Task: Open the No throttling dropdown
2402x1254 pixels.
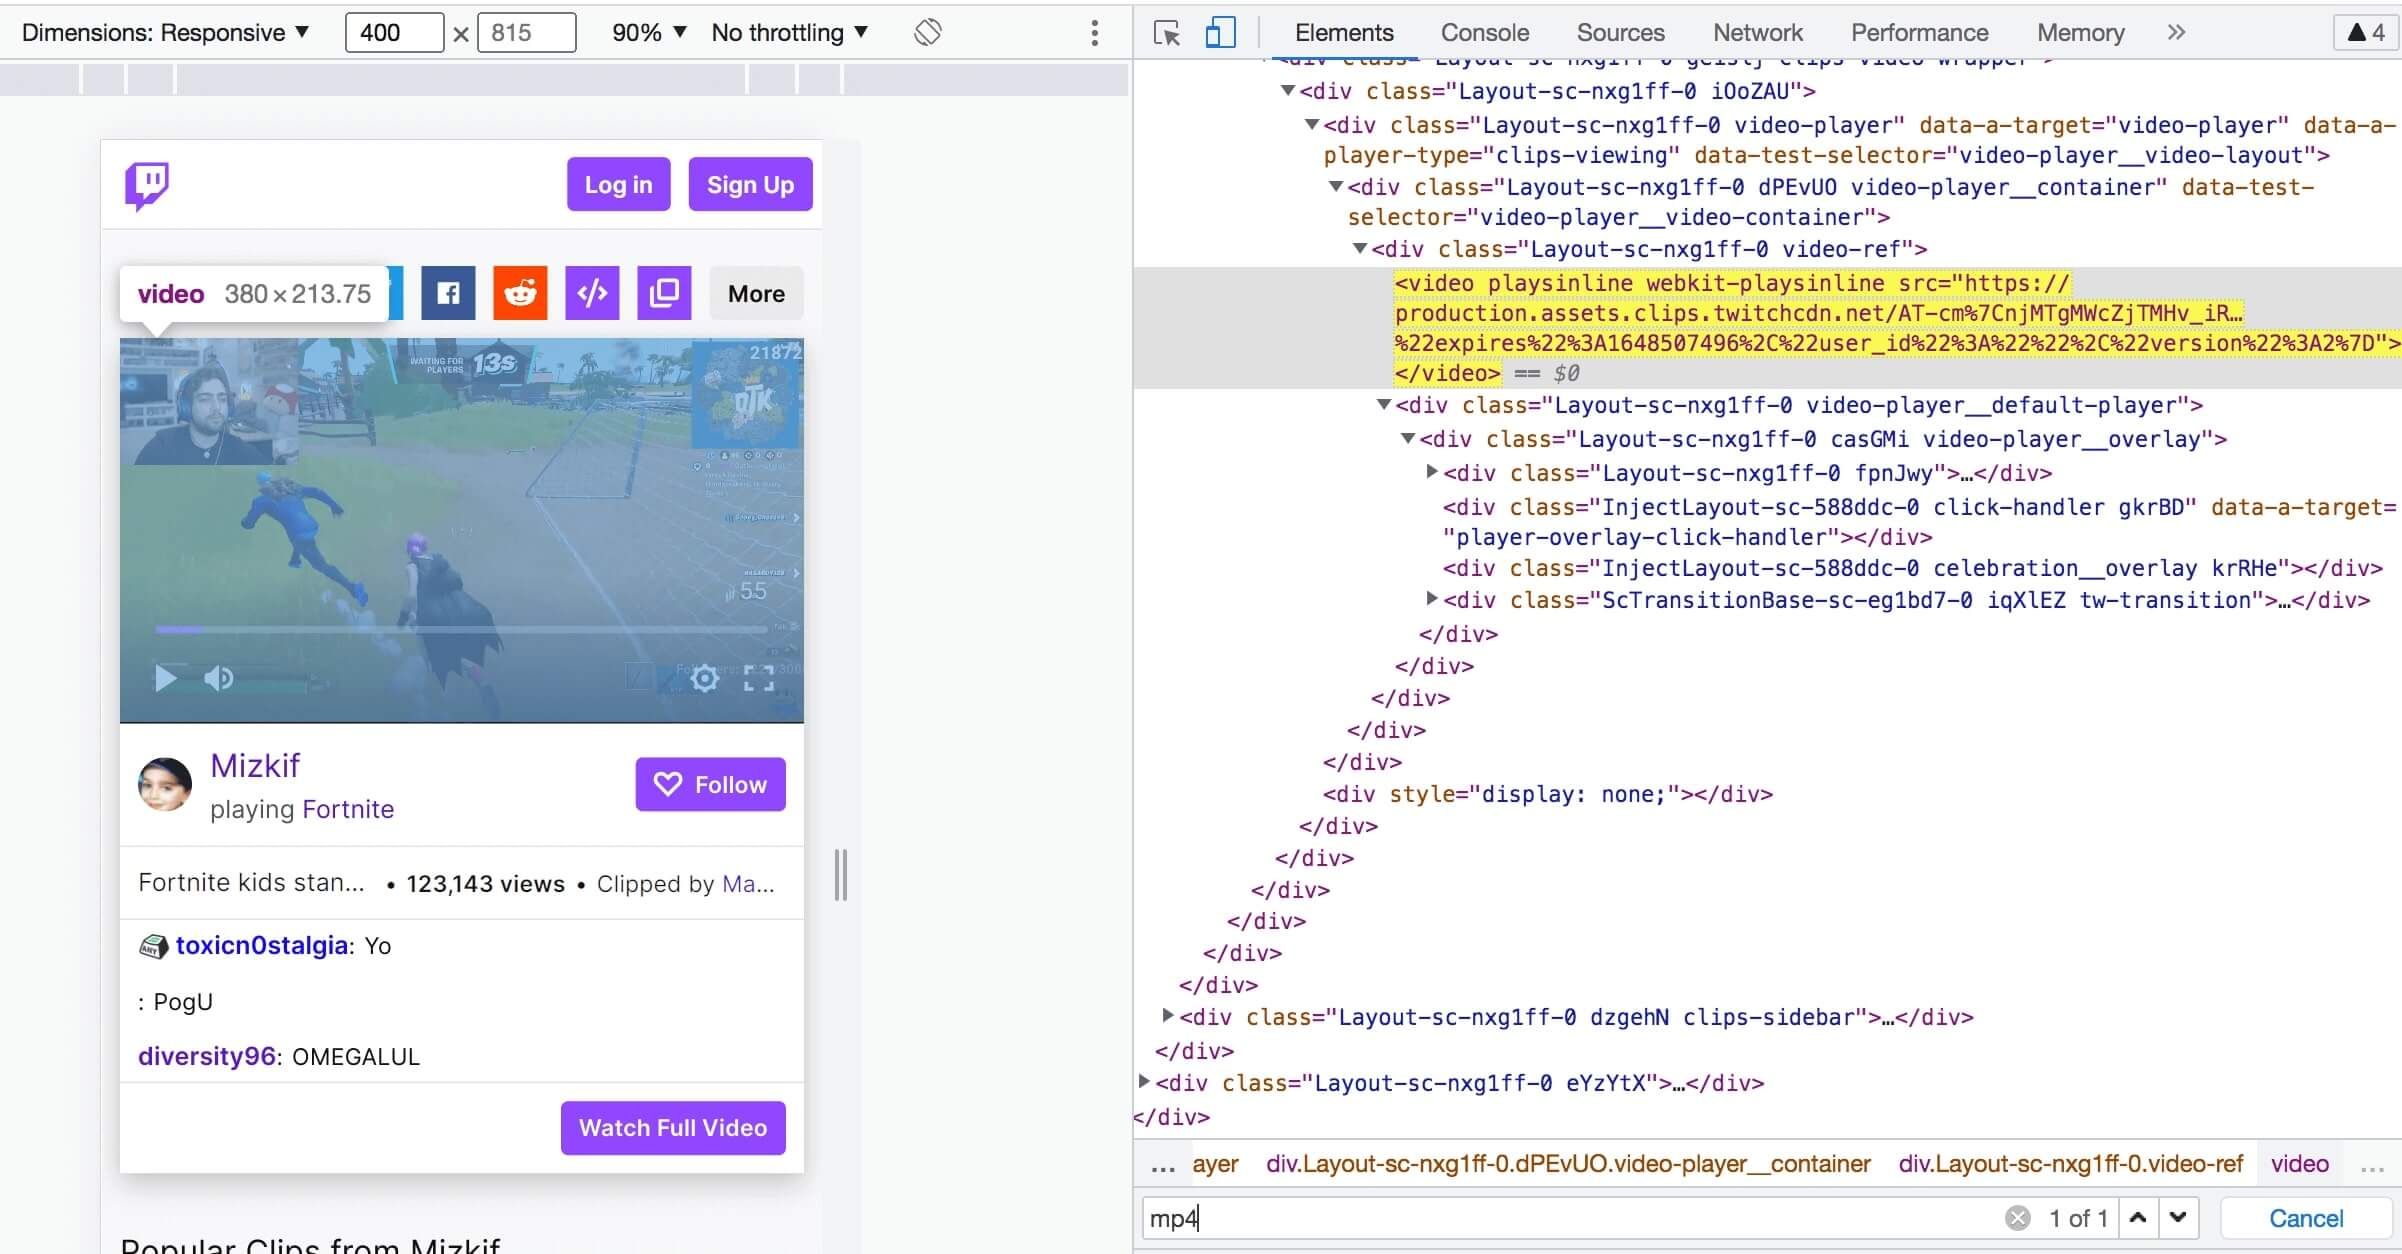Action: click(789, 33)
